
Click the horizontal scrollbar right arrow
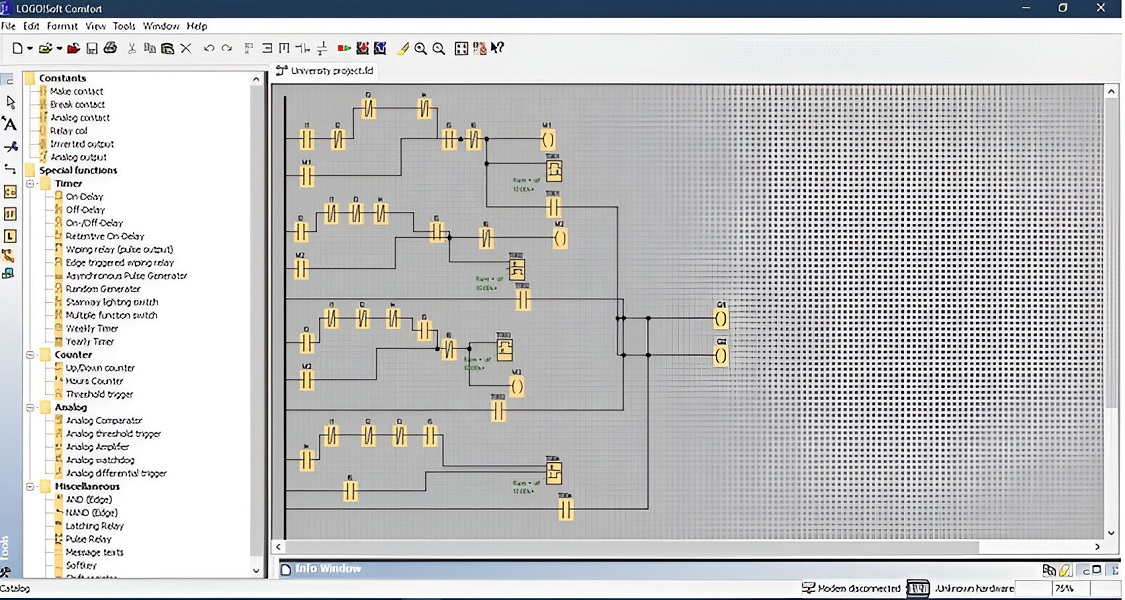coord(1097,547)
